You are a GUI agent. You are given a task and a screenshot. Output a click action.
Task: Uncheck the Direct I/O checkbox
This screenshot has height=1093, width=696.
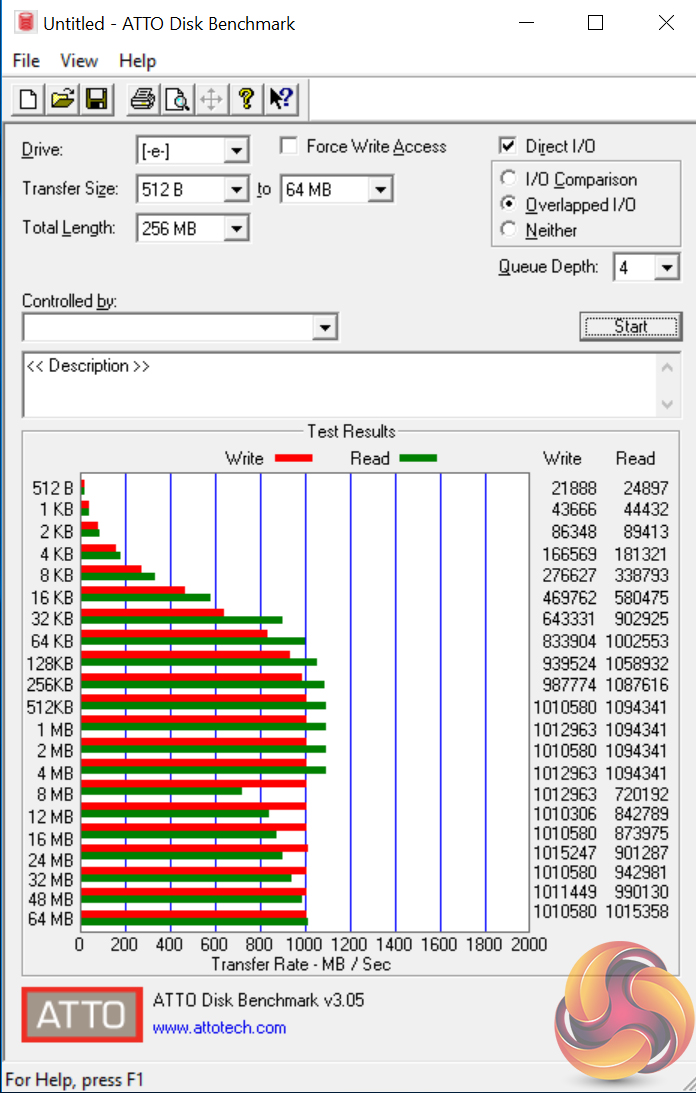pyautogui.click(x=508, y=146)
